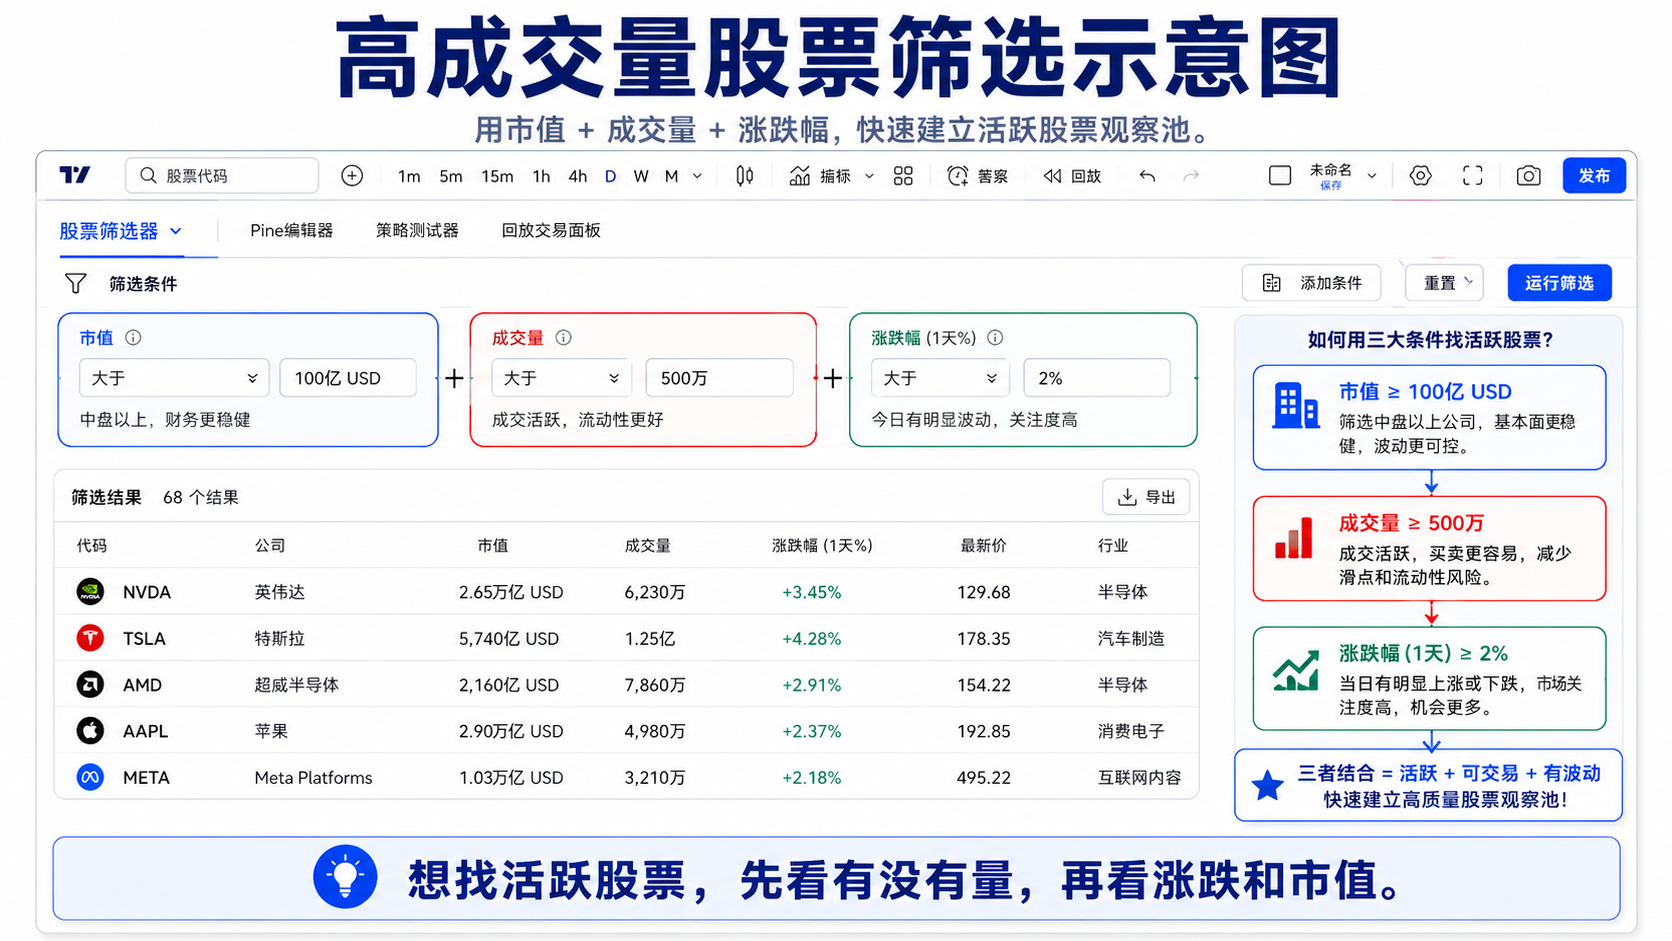Click the 运行筛选 button

tap(1559, 283)
